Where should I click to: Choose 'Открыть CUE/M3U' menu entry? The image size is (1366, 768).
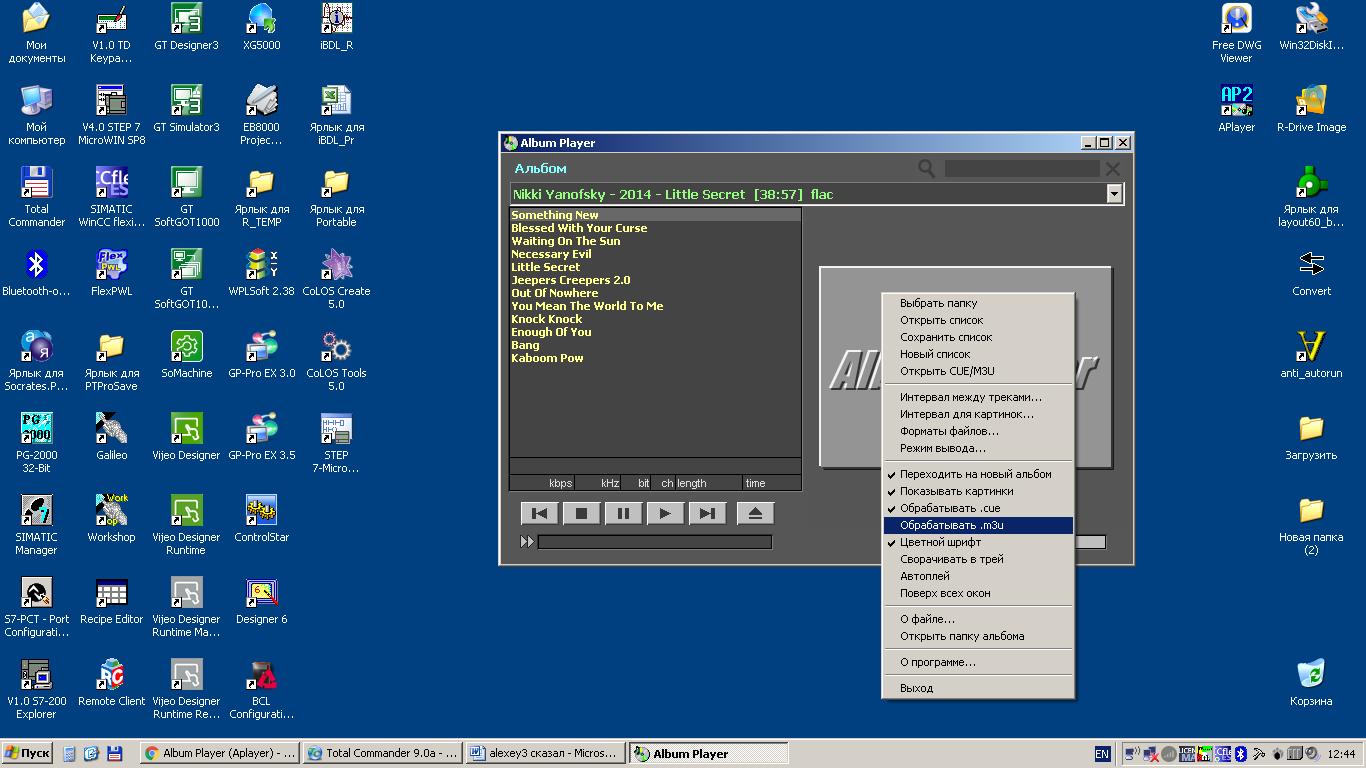click(978, 371)
